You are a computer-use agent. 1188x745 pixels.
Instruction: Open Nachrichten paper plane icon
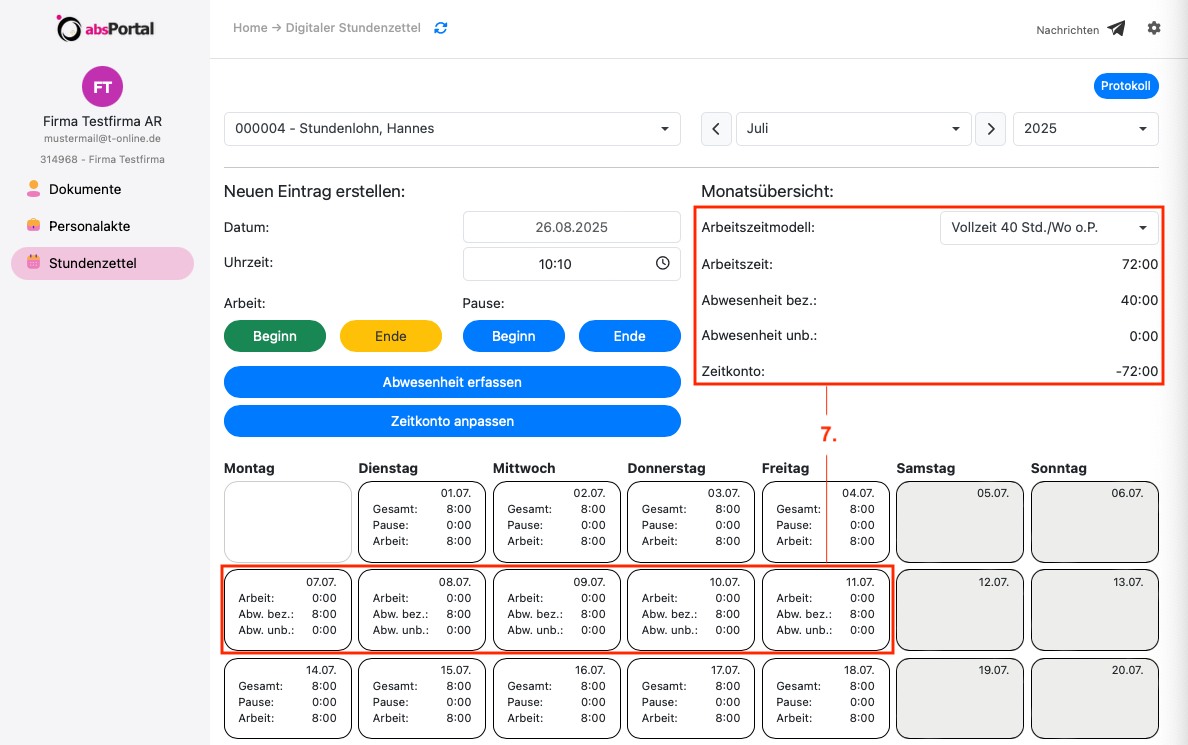click(x=1116, y=29)
